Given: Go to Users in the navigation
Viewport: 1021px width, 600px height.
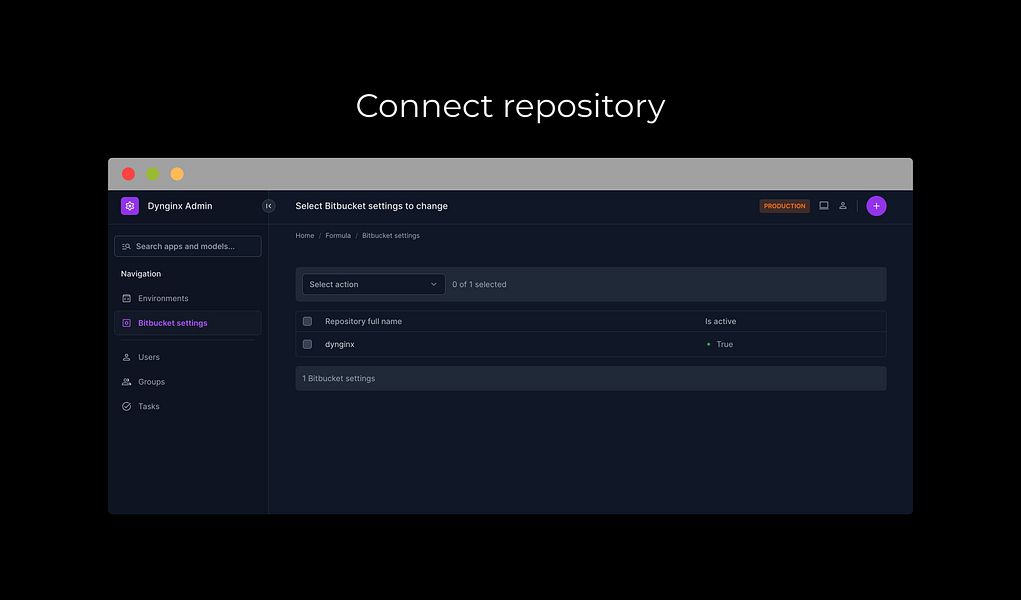Looking at the screenshot, I should point(188,357).
